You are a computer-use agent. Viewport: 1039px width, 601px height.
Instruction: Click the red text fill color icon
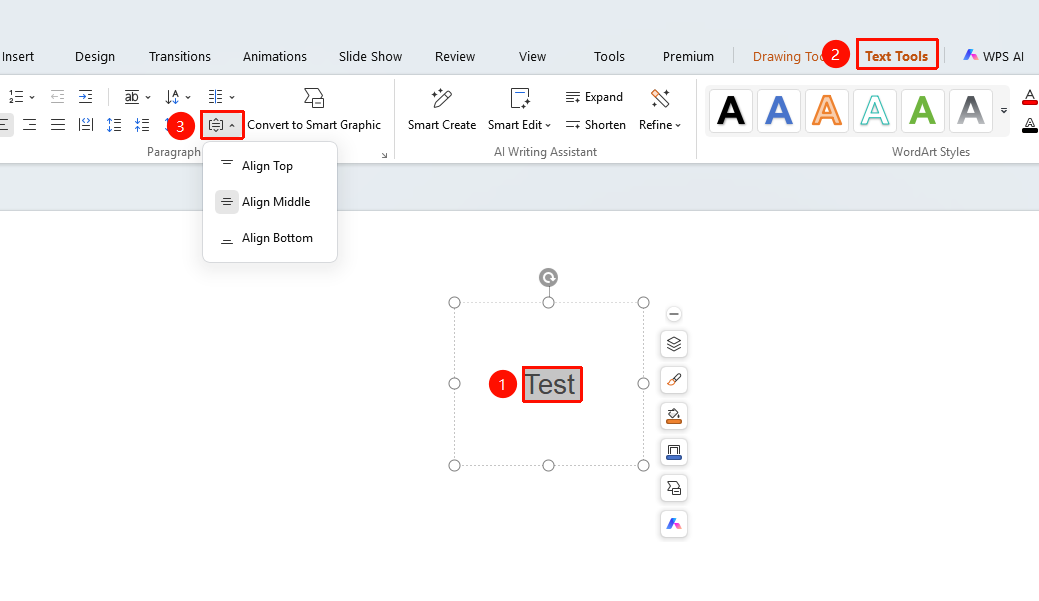[1030, 97]
